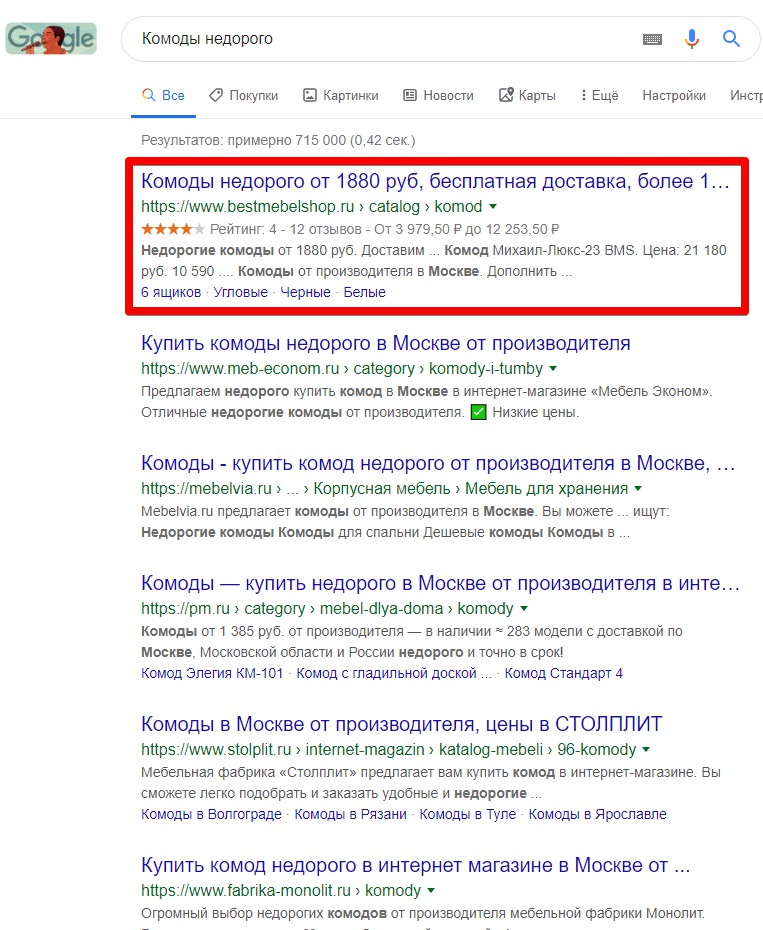
Task: Click the 'Результатов: примерно 715 000' text
Action: point(278,141)
